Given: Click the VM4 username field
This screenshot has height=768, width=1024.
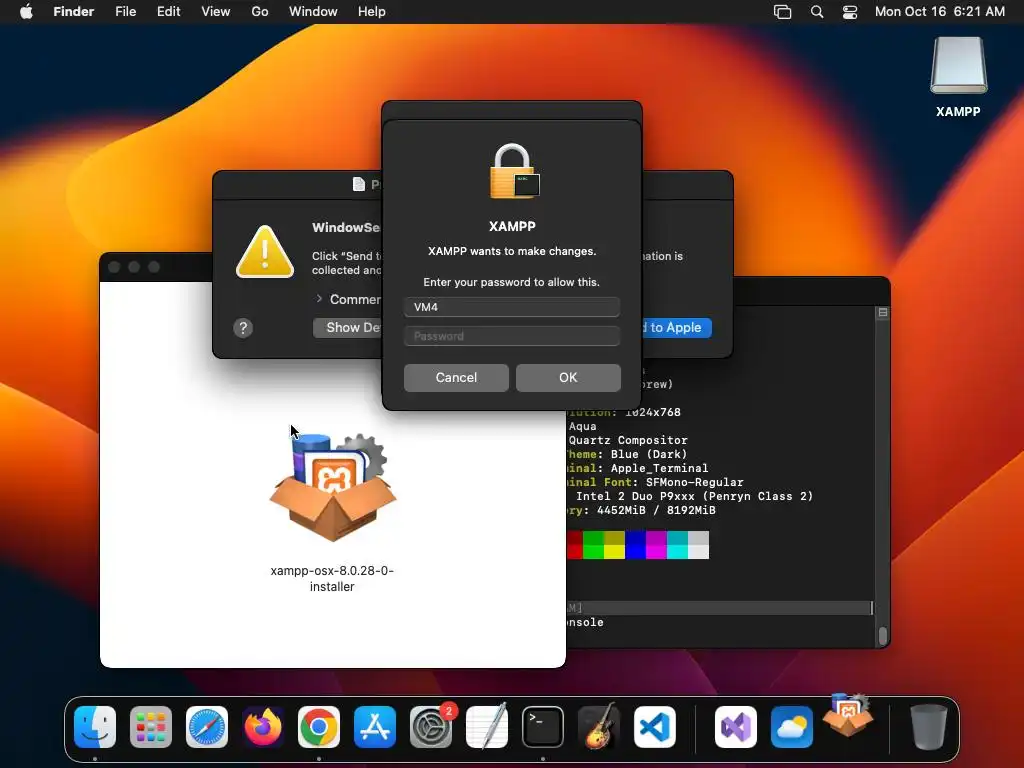Looking at the screenshot, I should [512, 307].
